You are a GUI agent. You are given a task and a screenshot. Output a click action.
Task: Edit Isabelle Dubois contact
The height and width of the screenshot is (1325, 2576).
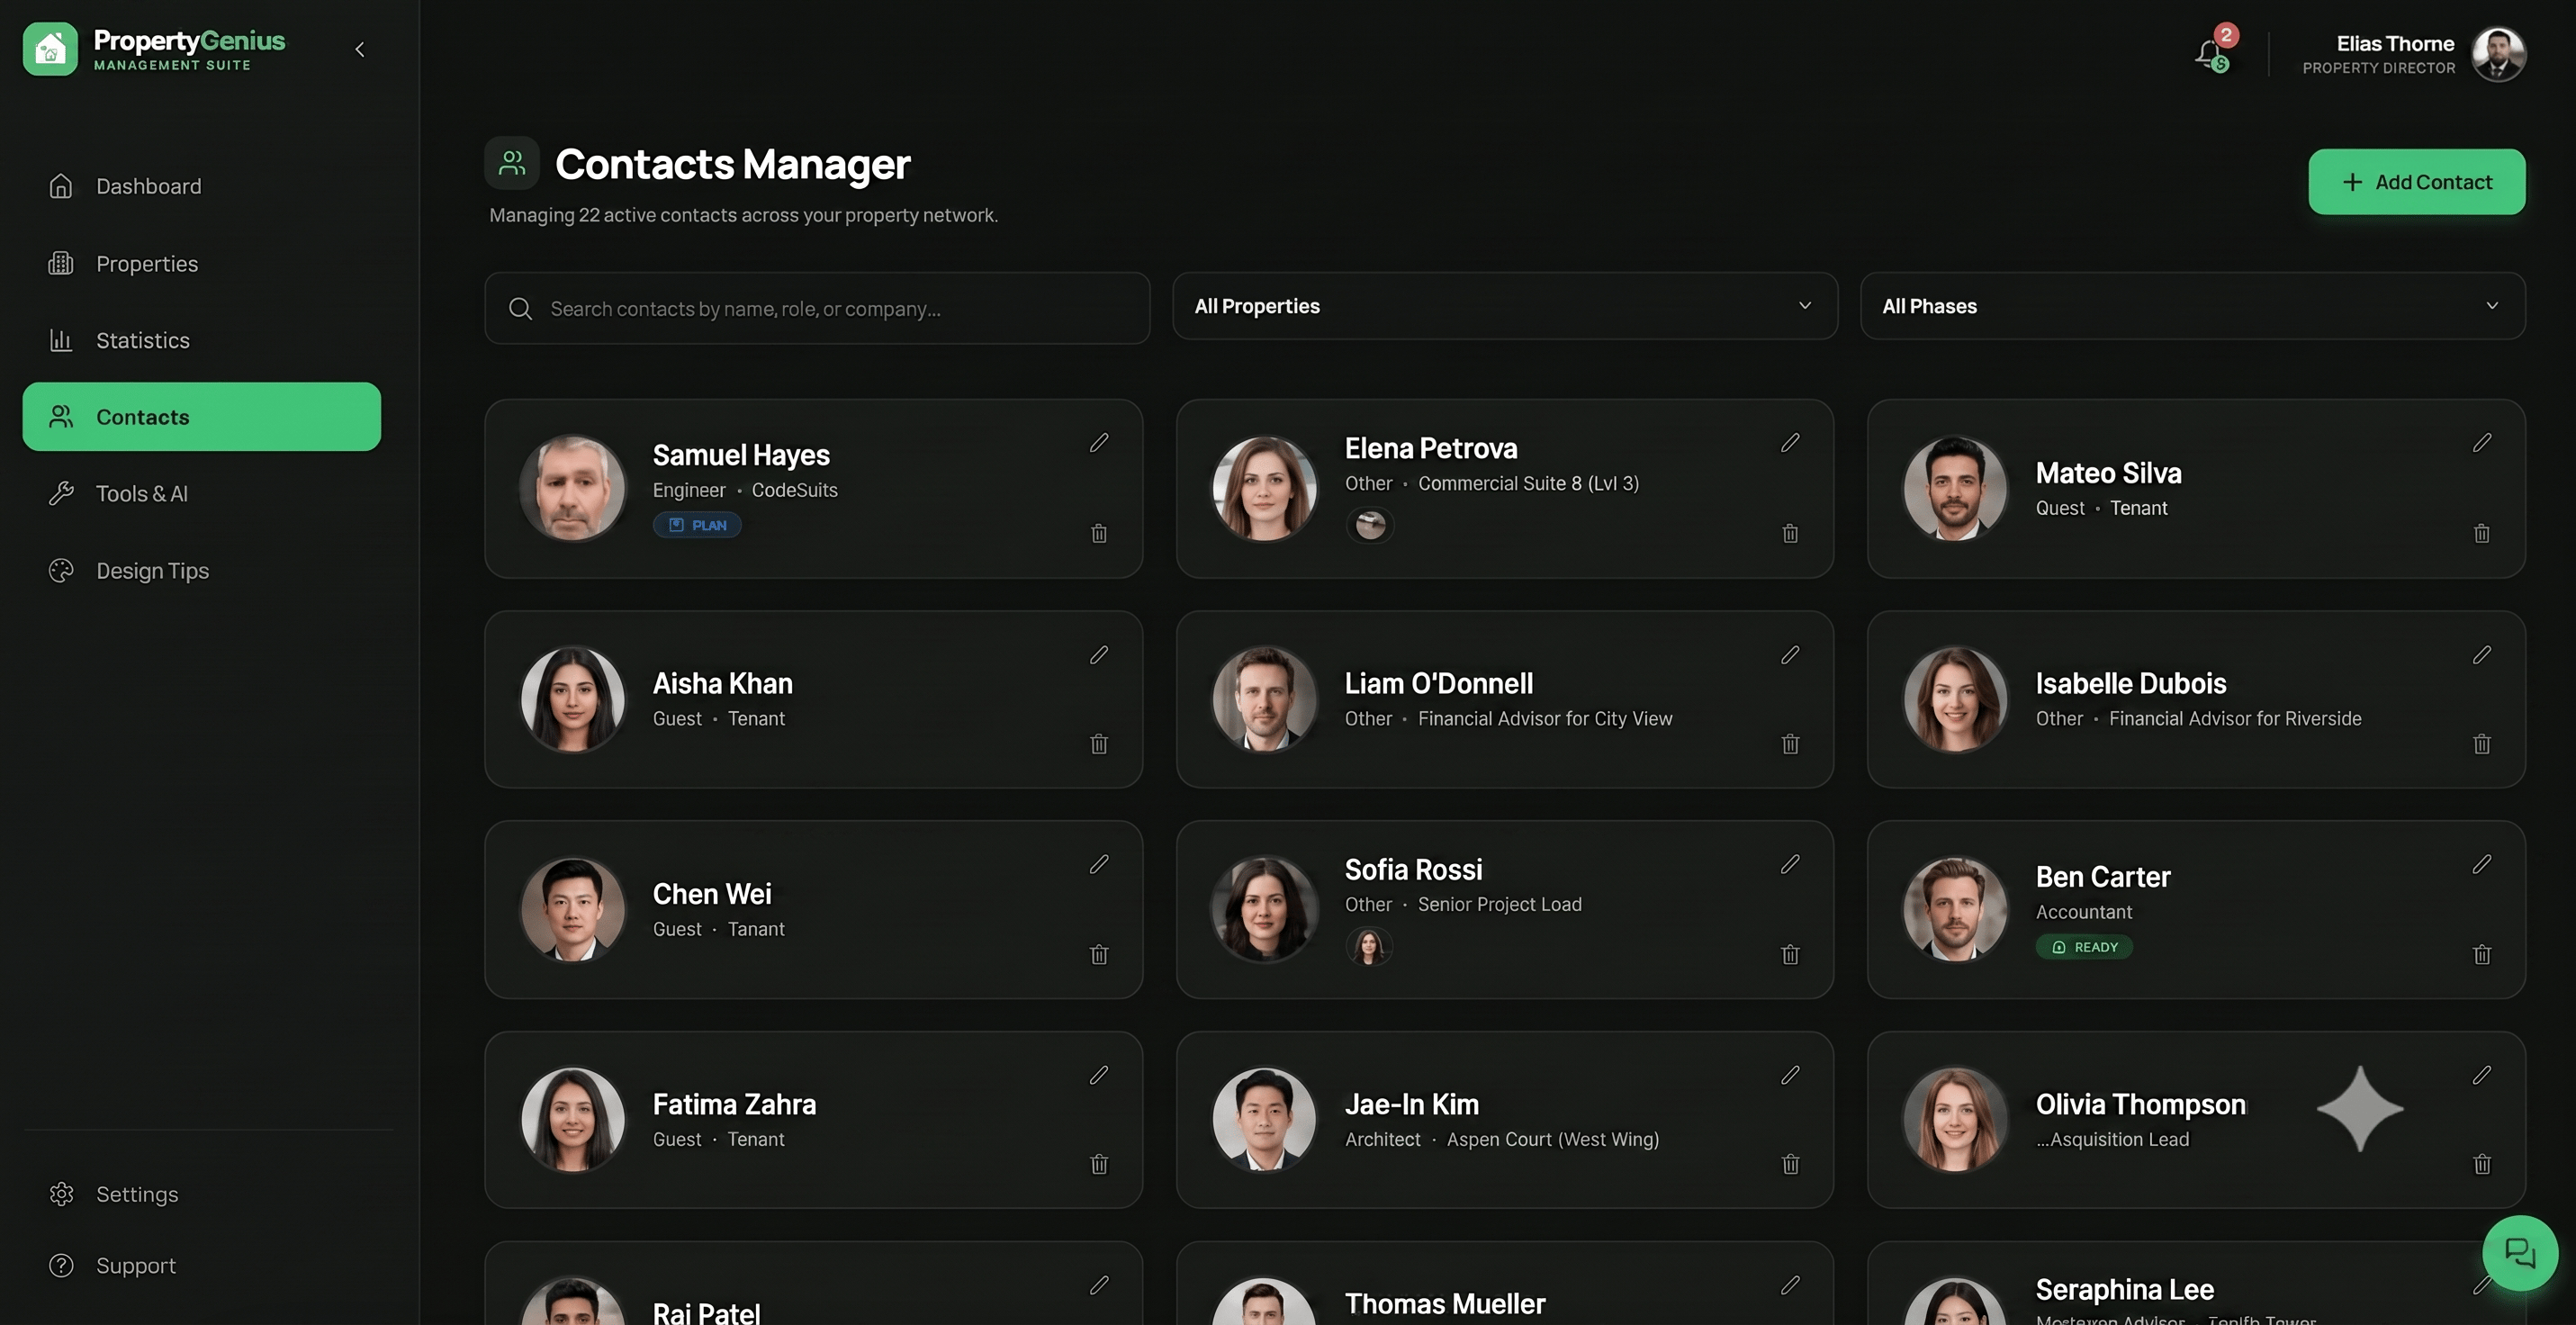[x=2482, y=655]
